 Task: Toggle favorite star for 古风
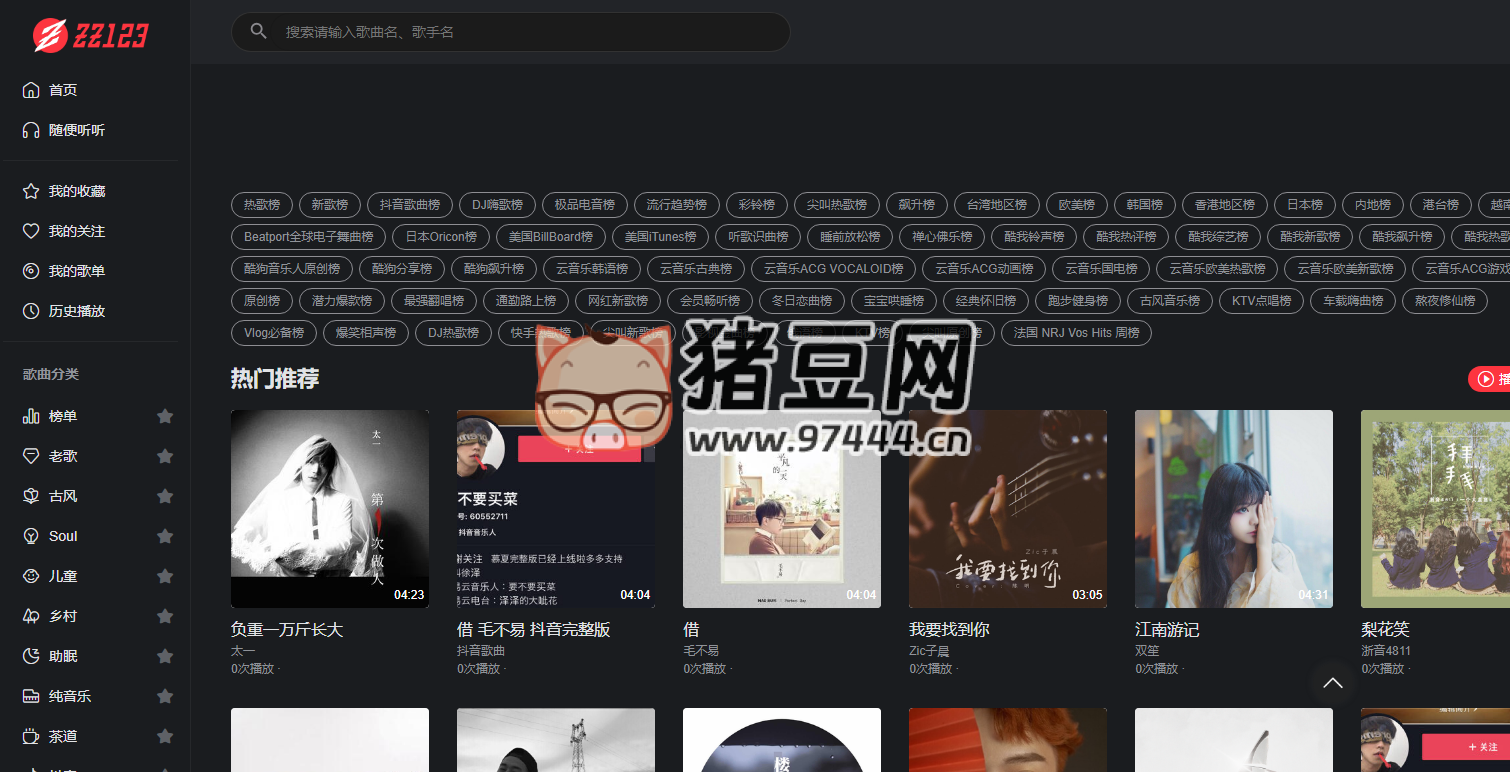[165, 496]
